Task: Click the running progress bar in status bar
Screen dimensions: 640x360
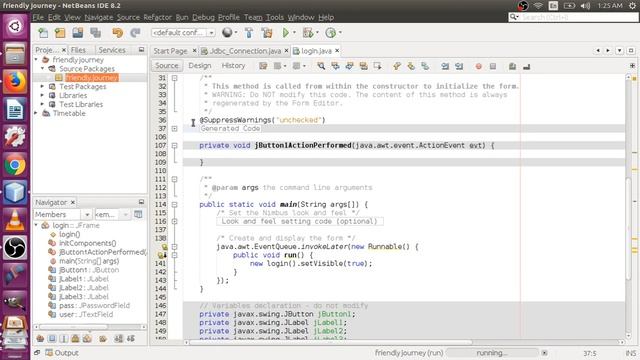Action: [492, 353]
